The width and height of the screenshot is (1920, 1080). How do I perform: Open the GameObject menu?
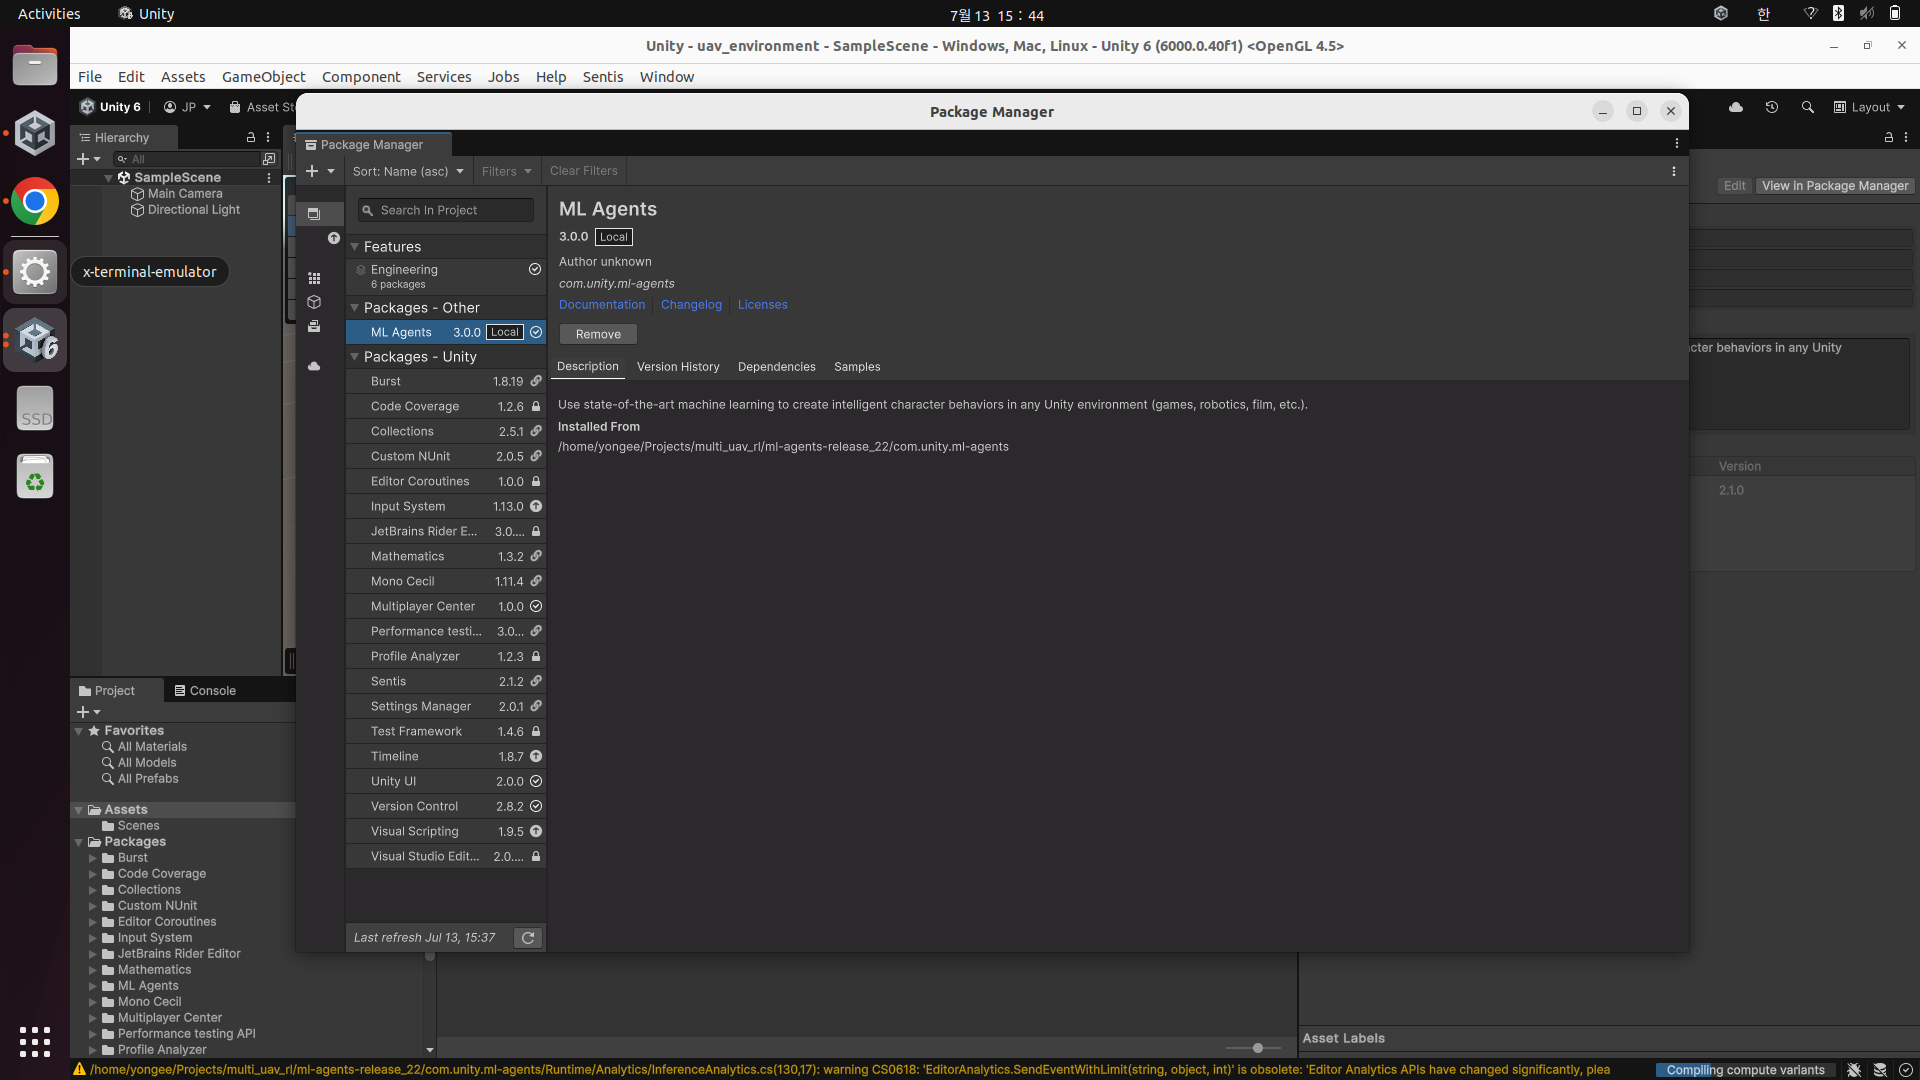point(263,77)
